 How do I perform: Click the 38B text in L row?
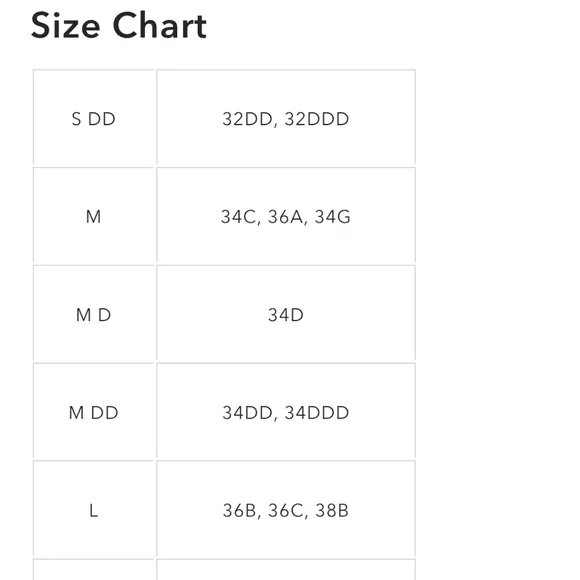pos(332,510)
